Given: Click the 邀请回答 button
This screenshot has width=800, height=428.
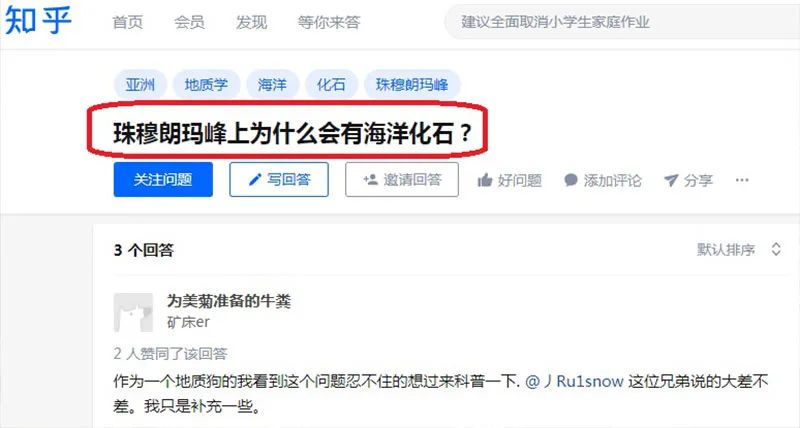Looking at the screenshot, I should [x=402, y=180].
